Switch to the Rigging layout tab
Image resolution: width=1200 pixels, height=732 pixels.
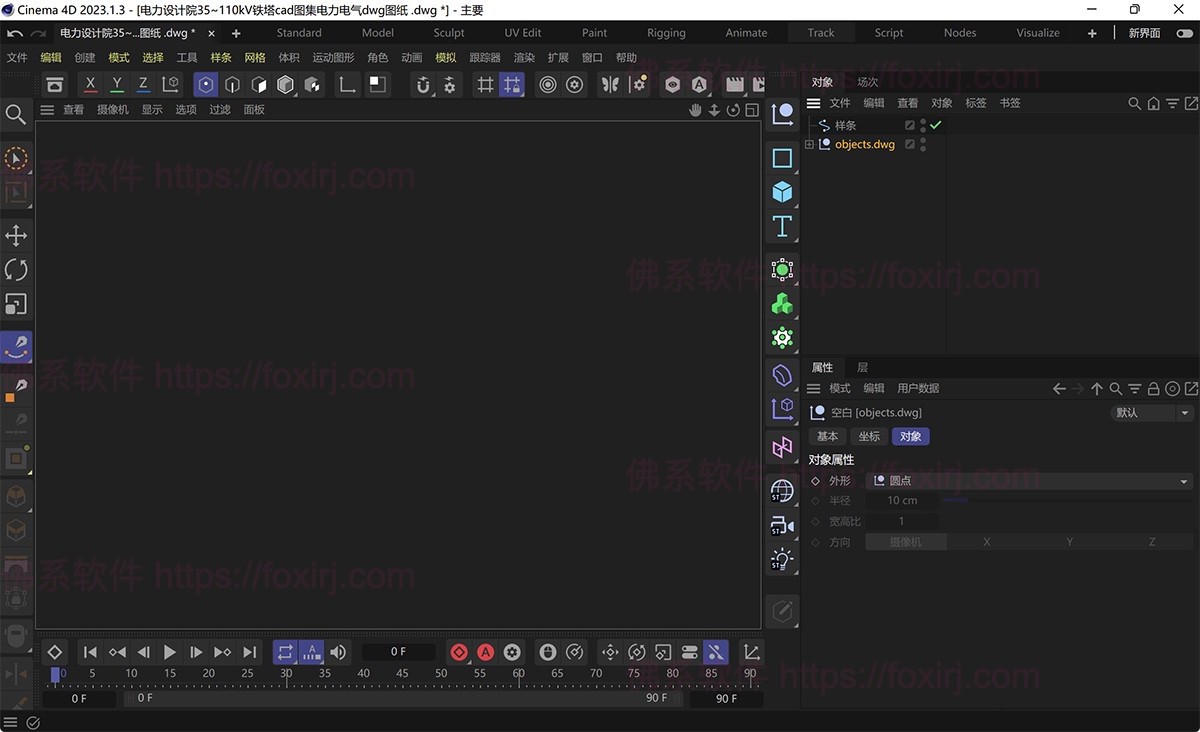coord(666,32)
